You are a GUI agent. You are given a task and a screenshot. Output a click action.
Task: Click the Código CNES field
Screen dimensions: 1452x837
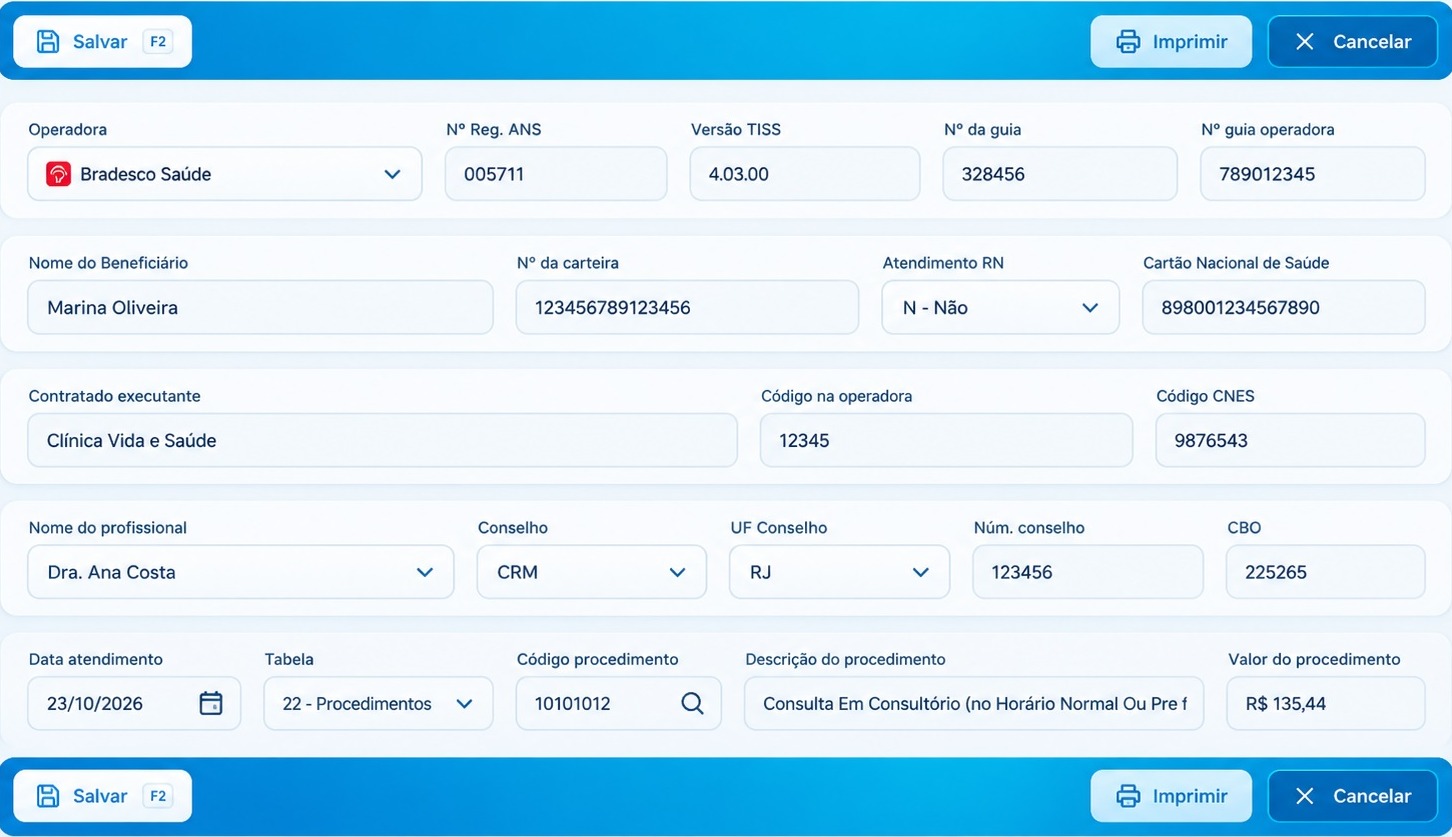(1290, 441)
